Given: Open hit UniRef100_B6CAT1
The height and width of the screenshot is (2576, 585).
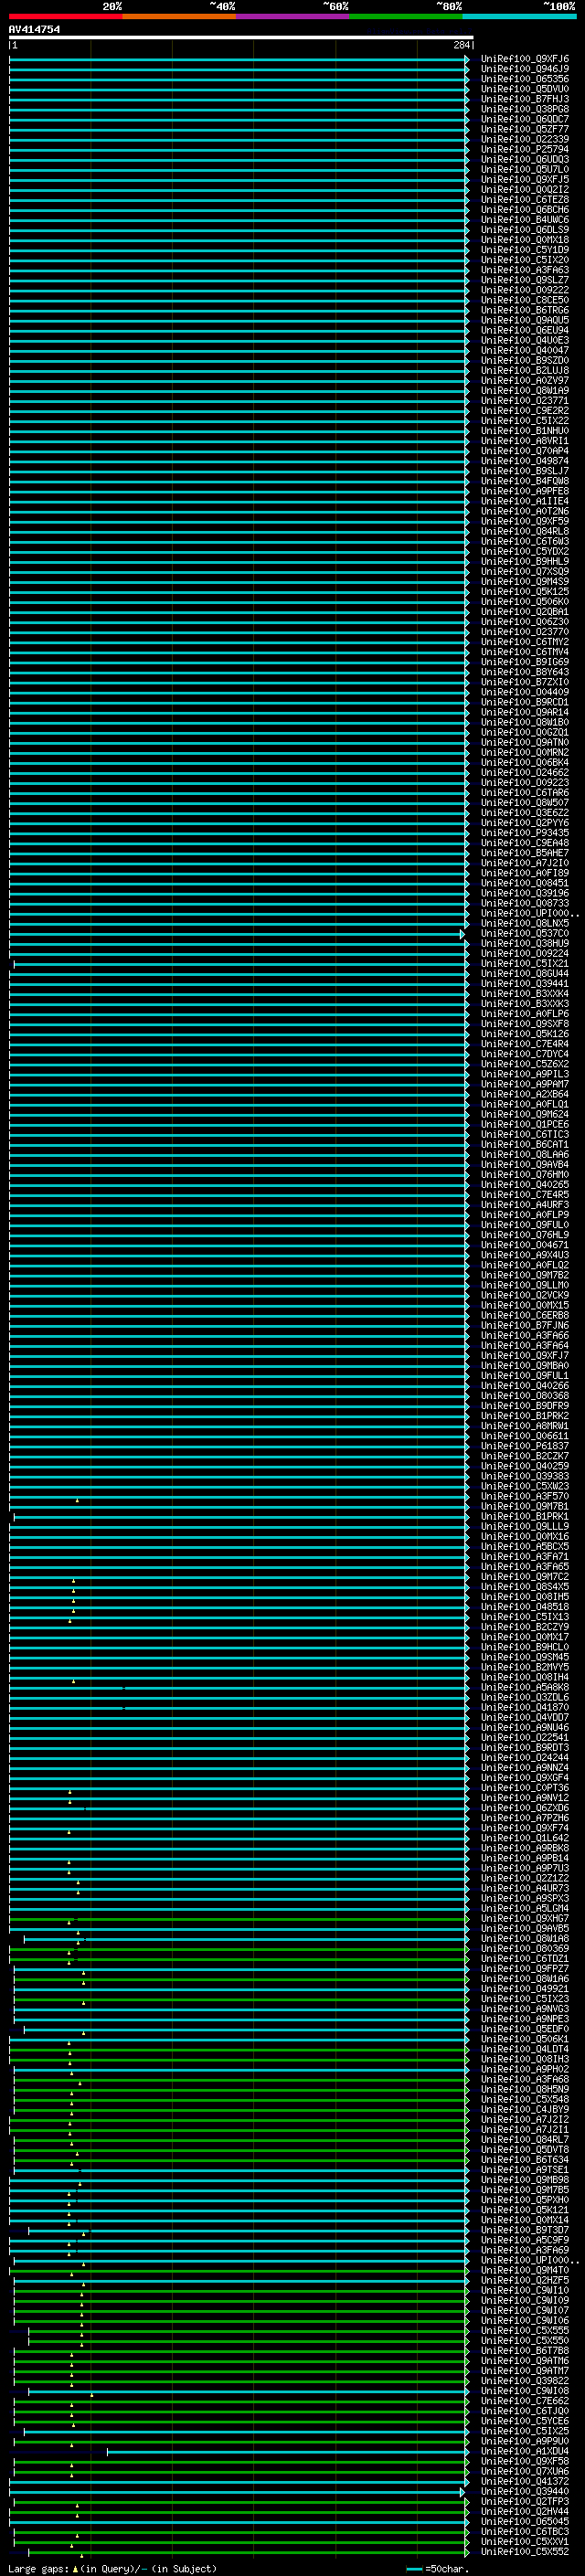Looking at the screenshot, I should (525, 1144).
